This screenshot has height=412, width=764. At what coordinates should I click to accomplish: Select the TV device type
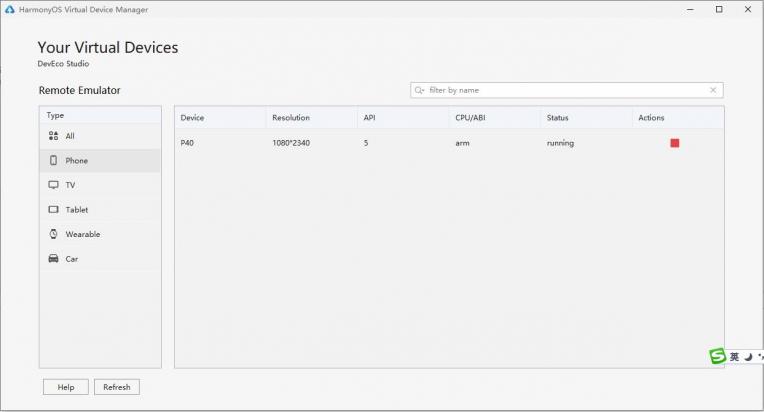coord(100,185)
